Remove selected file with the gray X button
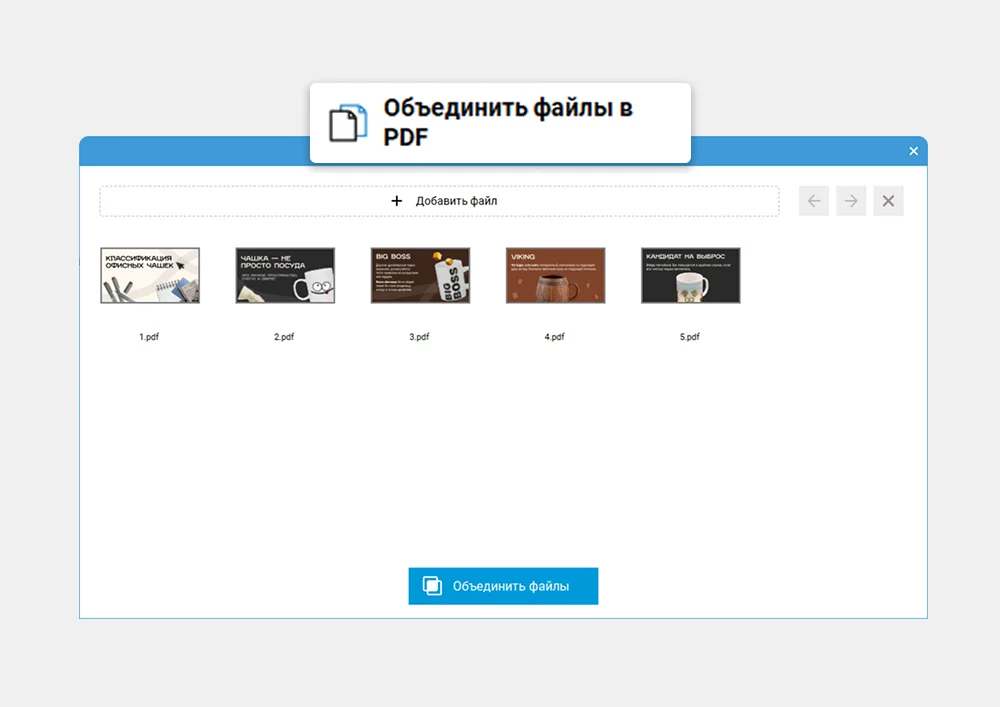Screen dimensions: 1000x707 [888, 201]
